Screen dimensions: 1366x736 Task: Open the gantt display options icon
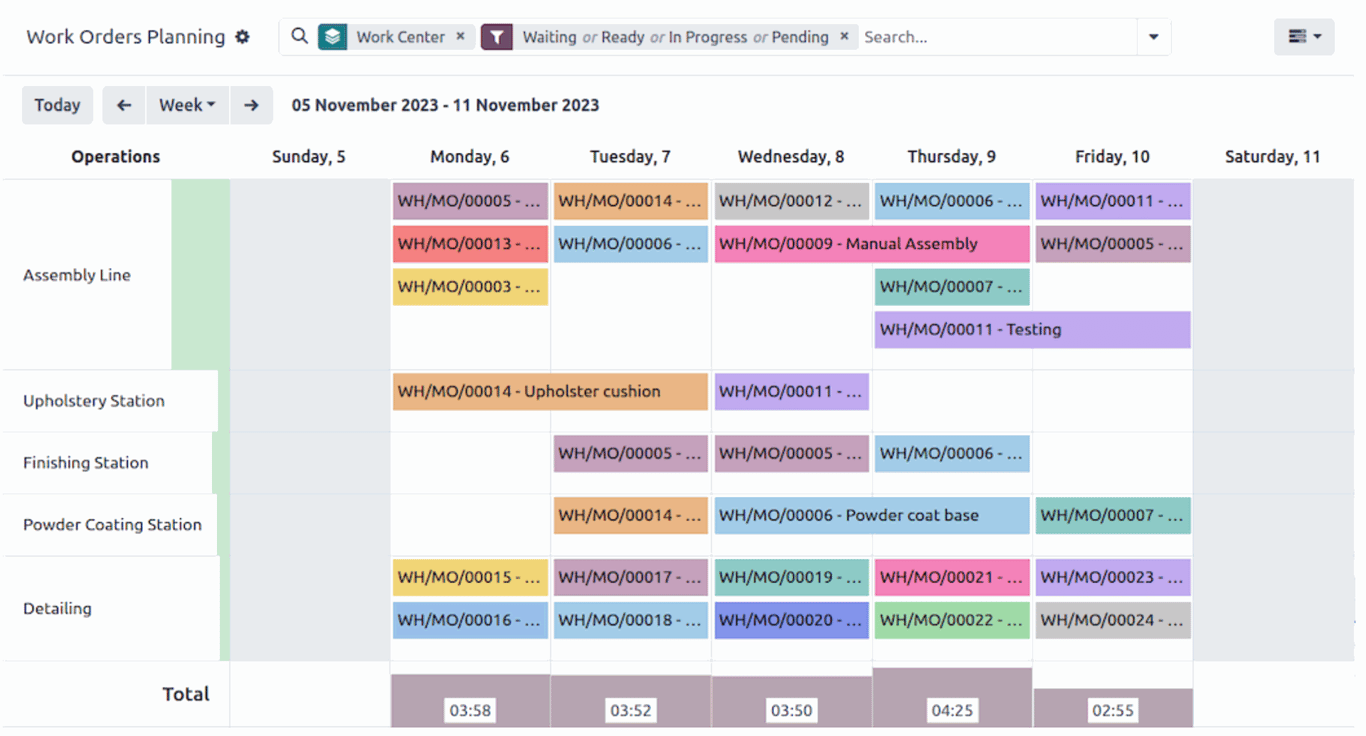coord(1304,36)
